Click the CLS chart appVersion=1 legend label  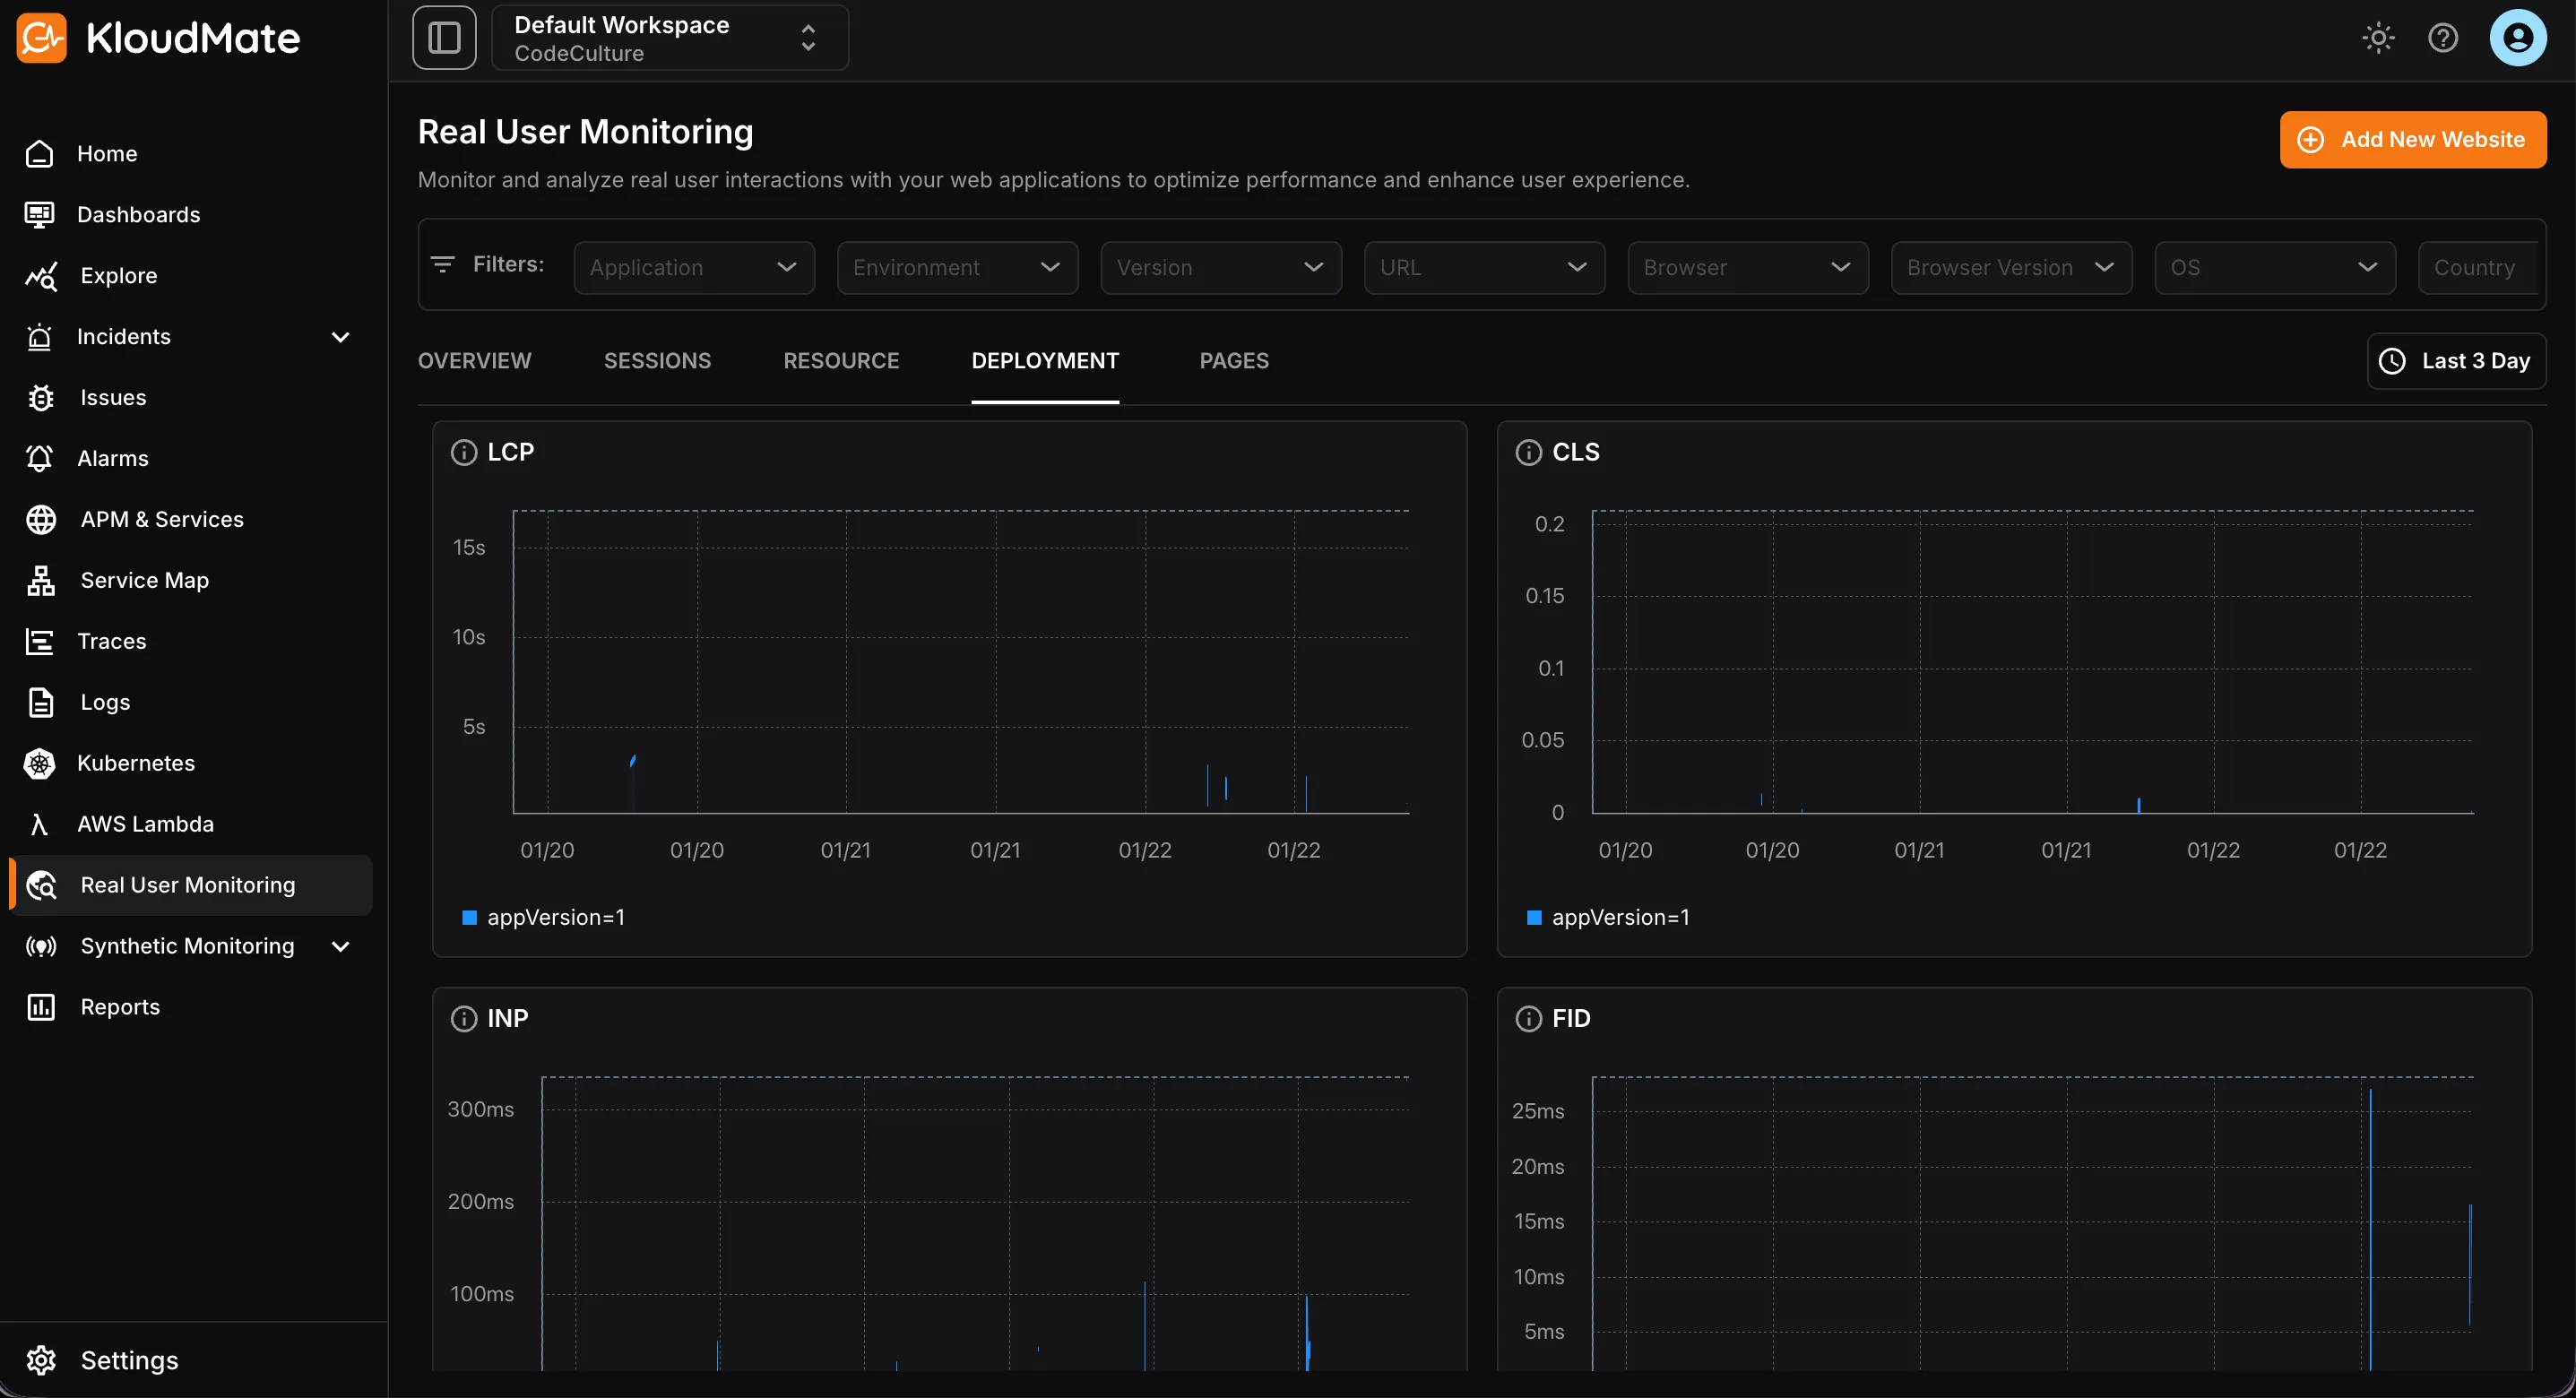point(1621,917)
